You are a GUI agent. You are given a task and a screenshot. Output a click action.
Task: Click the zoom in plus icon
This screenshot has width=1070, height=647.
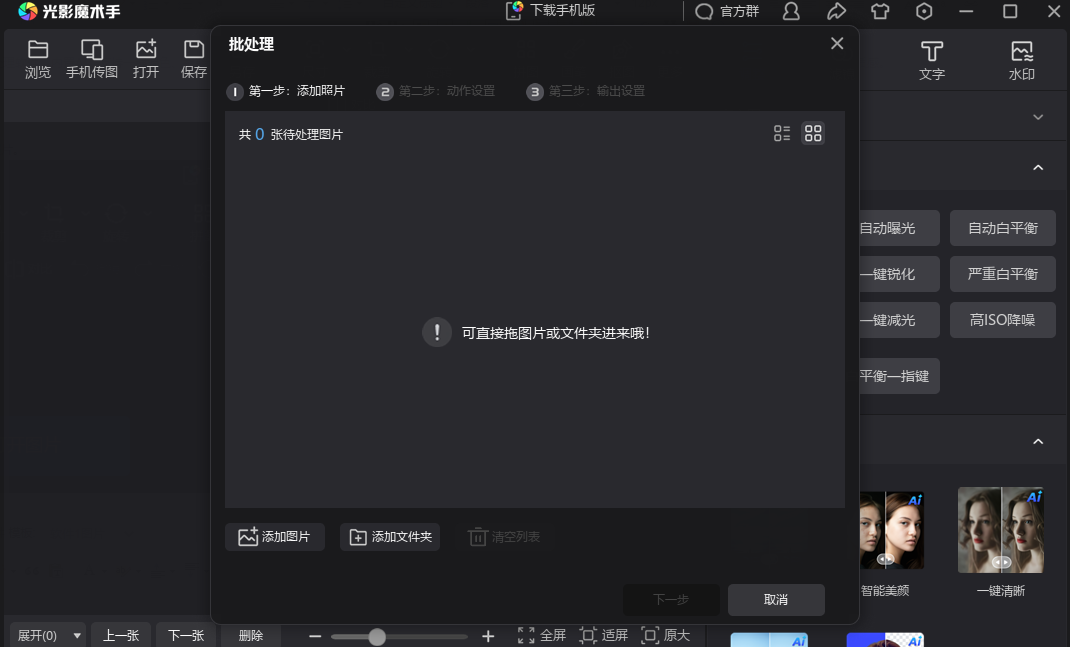coord(488,636)
